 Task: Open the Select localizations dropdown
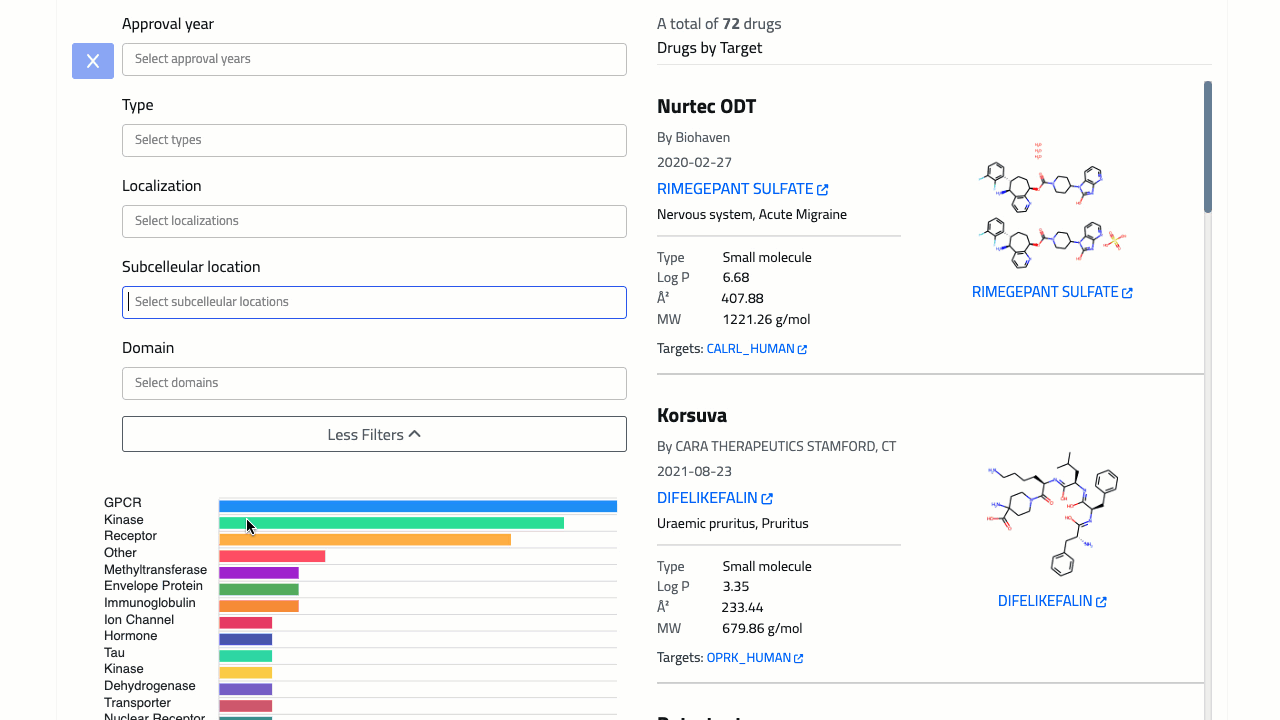click(374, 221)
